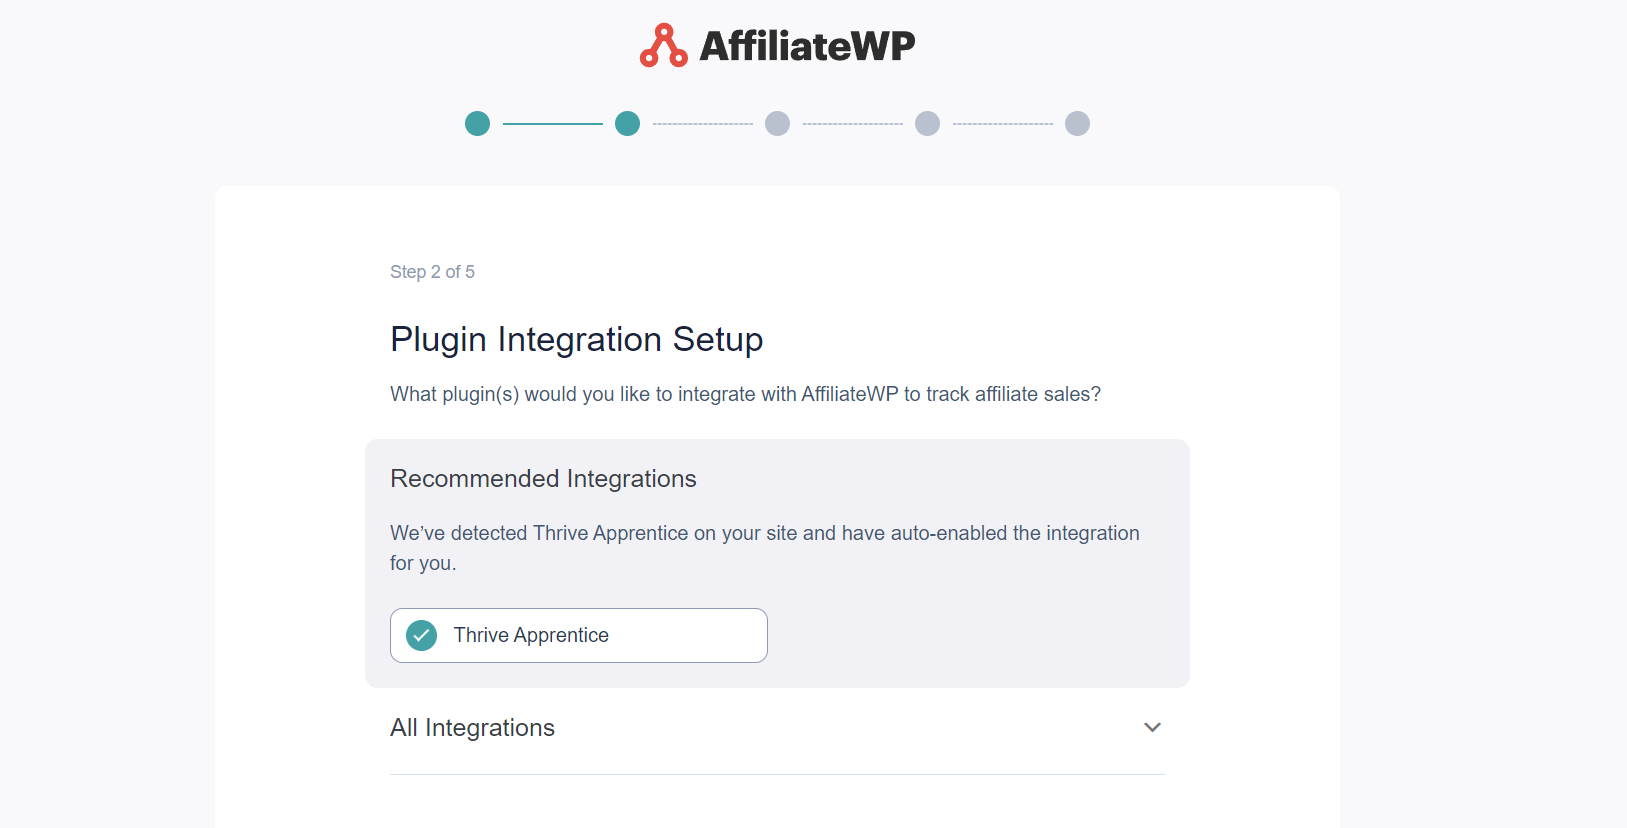Click dashed line after second step dot
Screen dimensions: 1627x828
703,124
